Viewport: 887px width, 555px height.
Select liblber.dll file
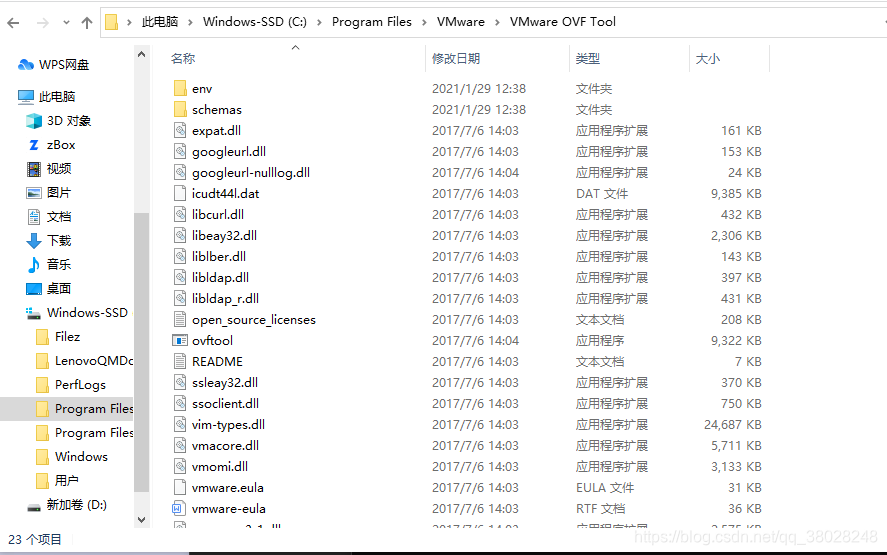pos(219,256)
